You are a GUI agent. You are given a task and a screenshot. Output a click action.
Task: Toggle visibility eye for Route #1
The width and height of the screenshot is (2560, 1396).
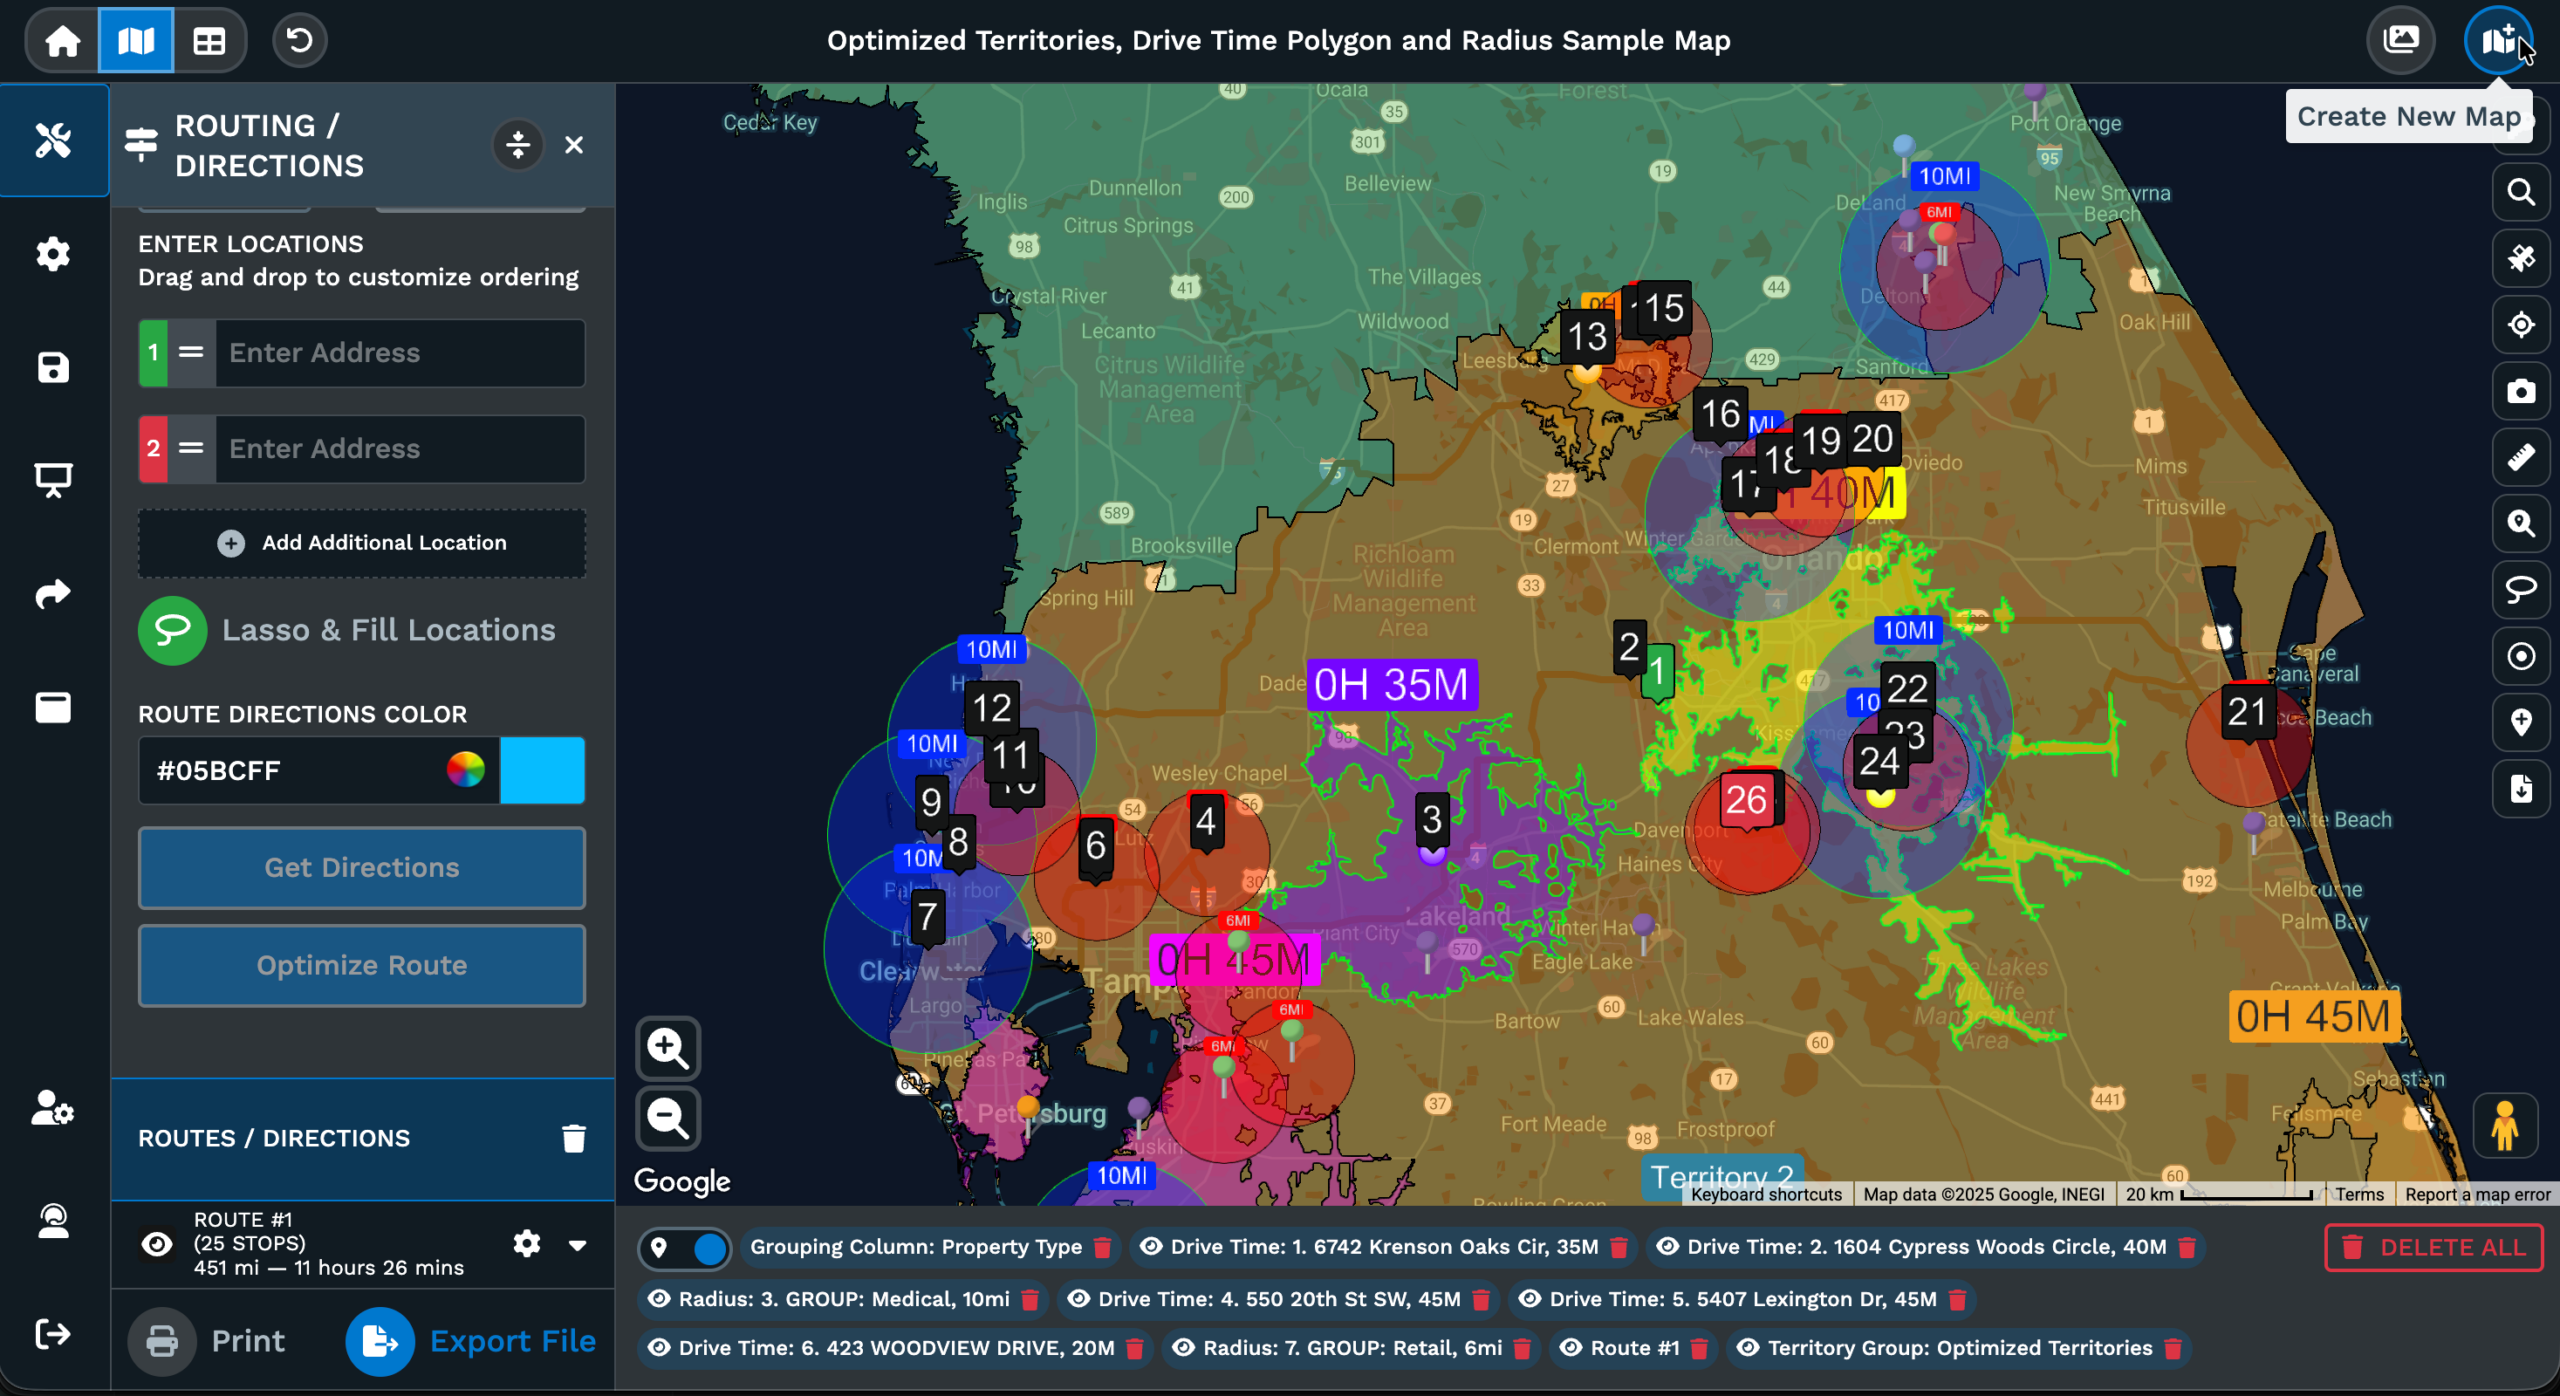[x=157, y=1244]
